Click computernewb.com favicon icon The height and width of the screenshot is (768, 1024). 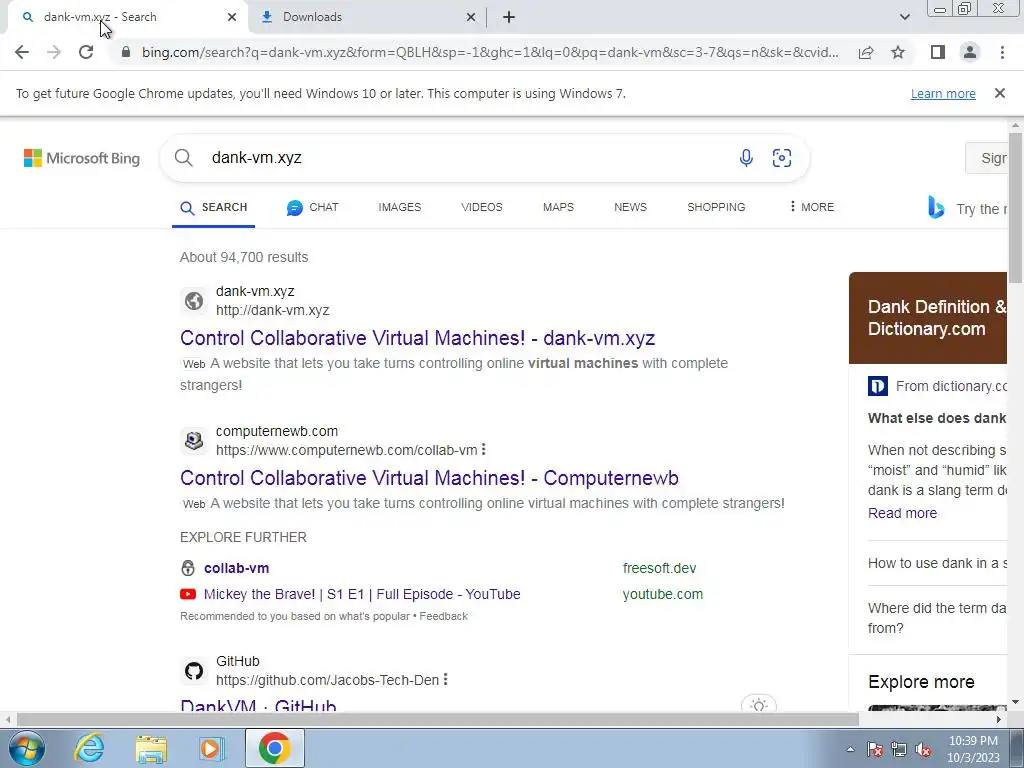tap(194, 441)
